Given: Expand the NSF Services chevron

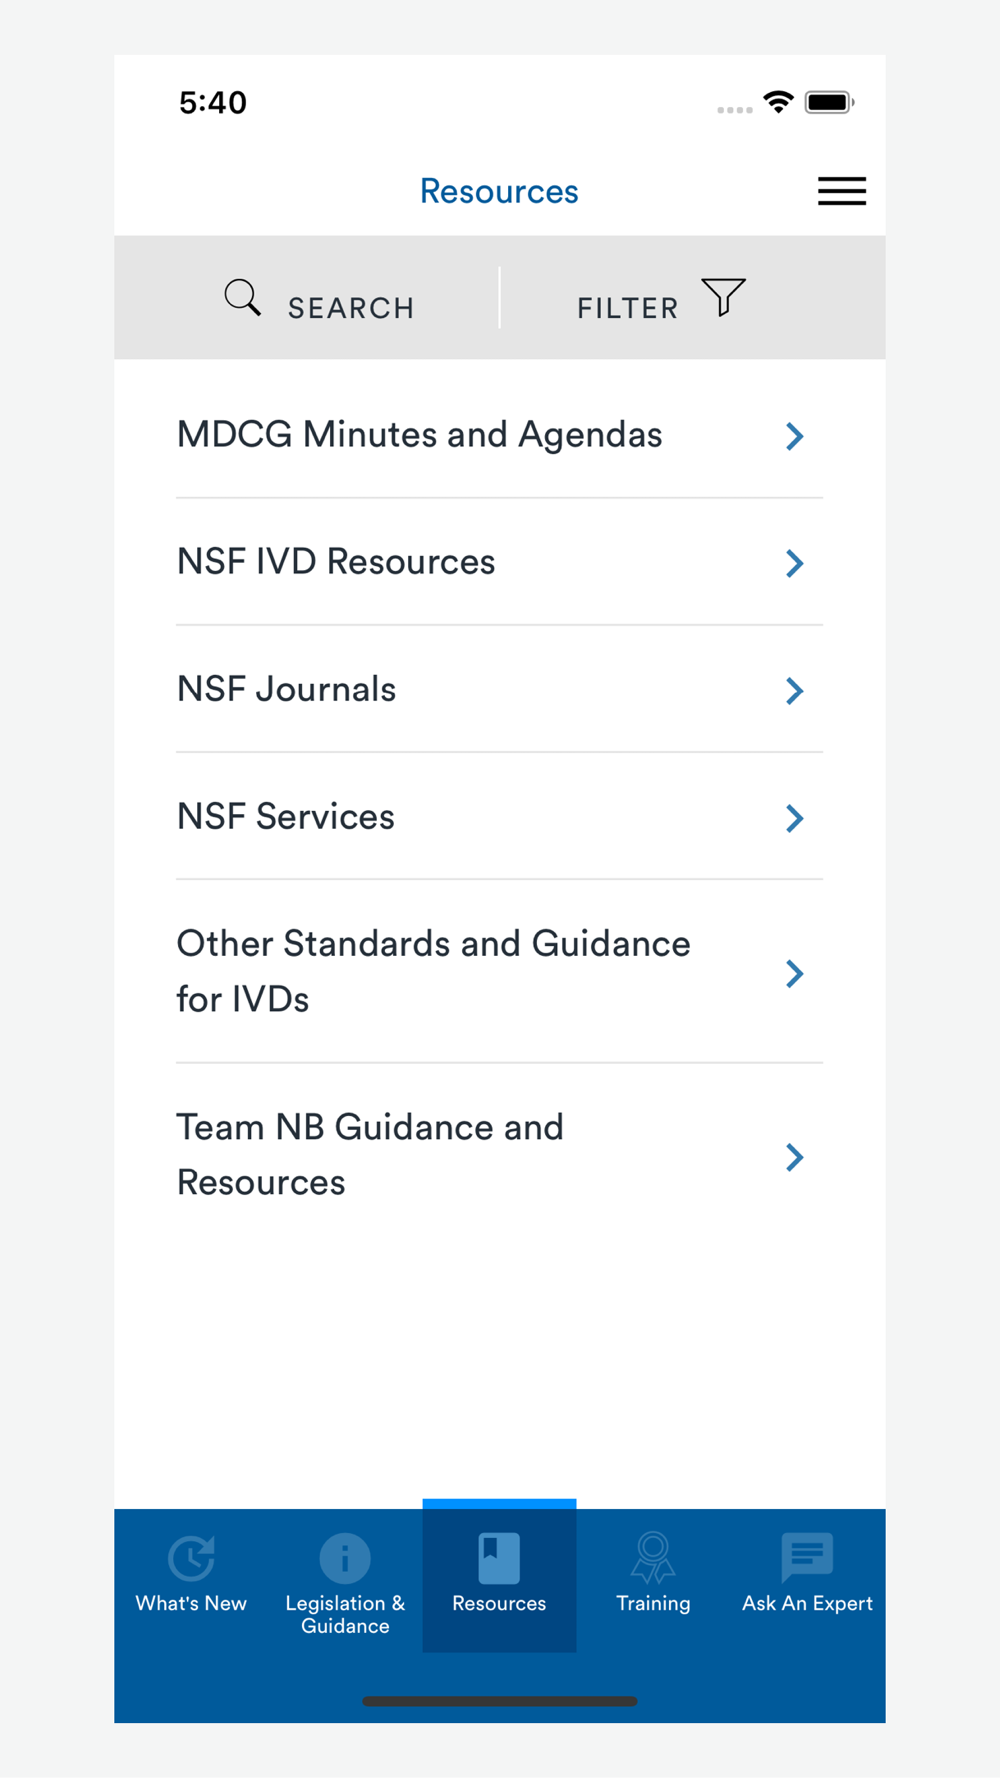Looking at the screenshot, I should (795, 818).
